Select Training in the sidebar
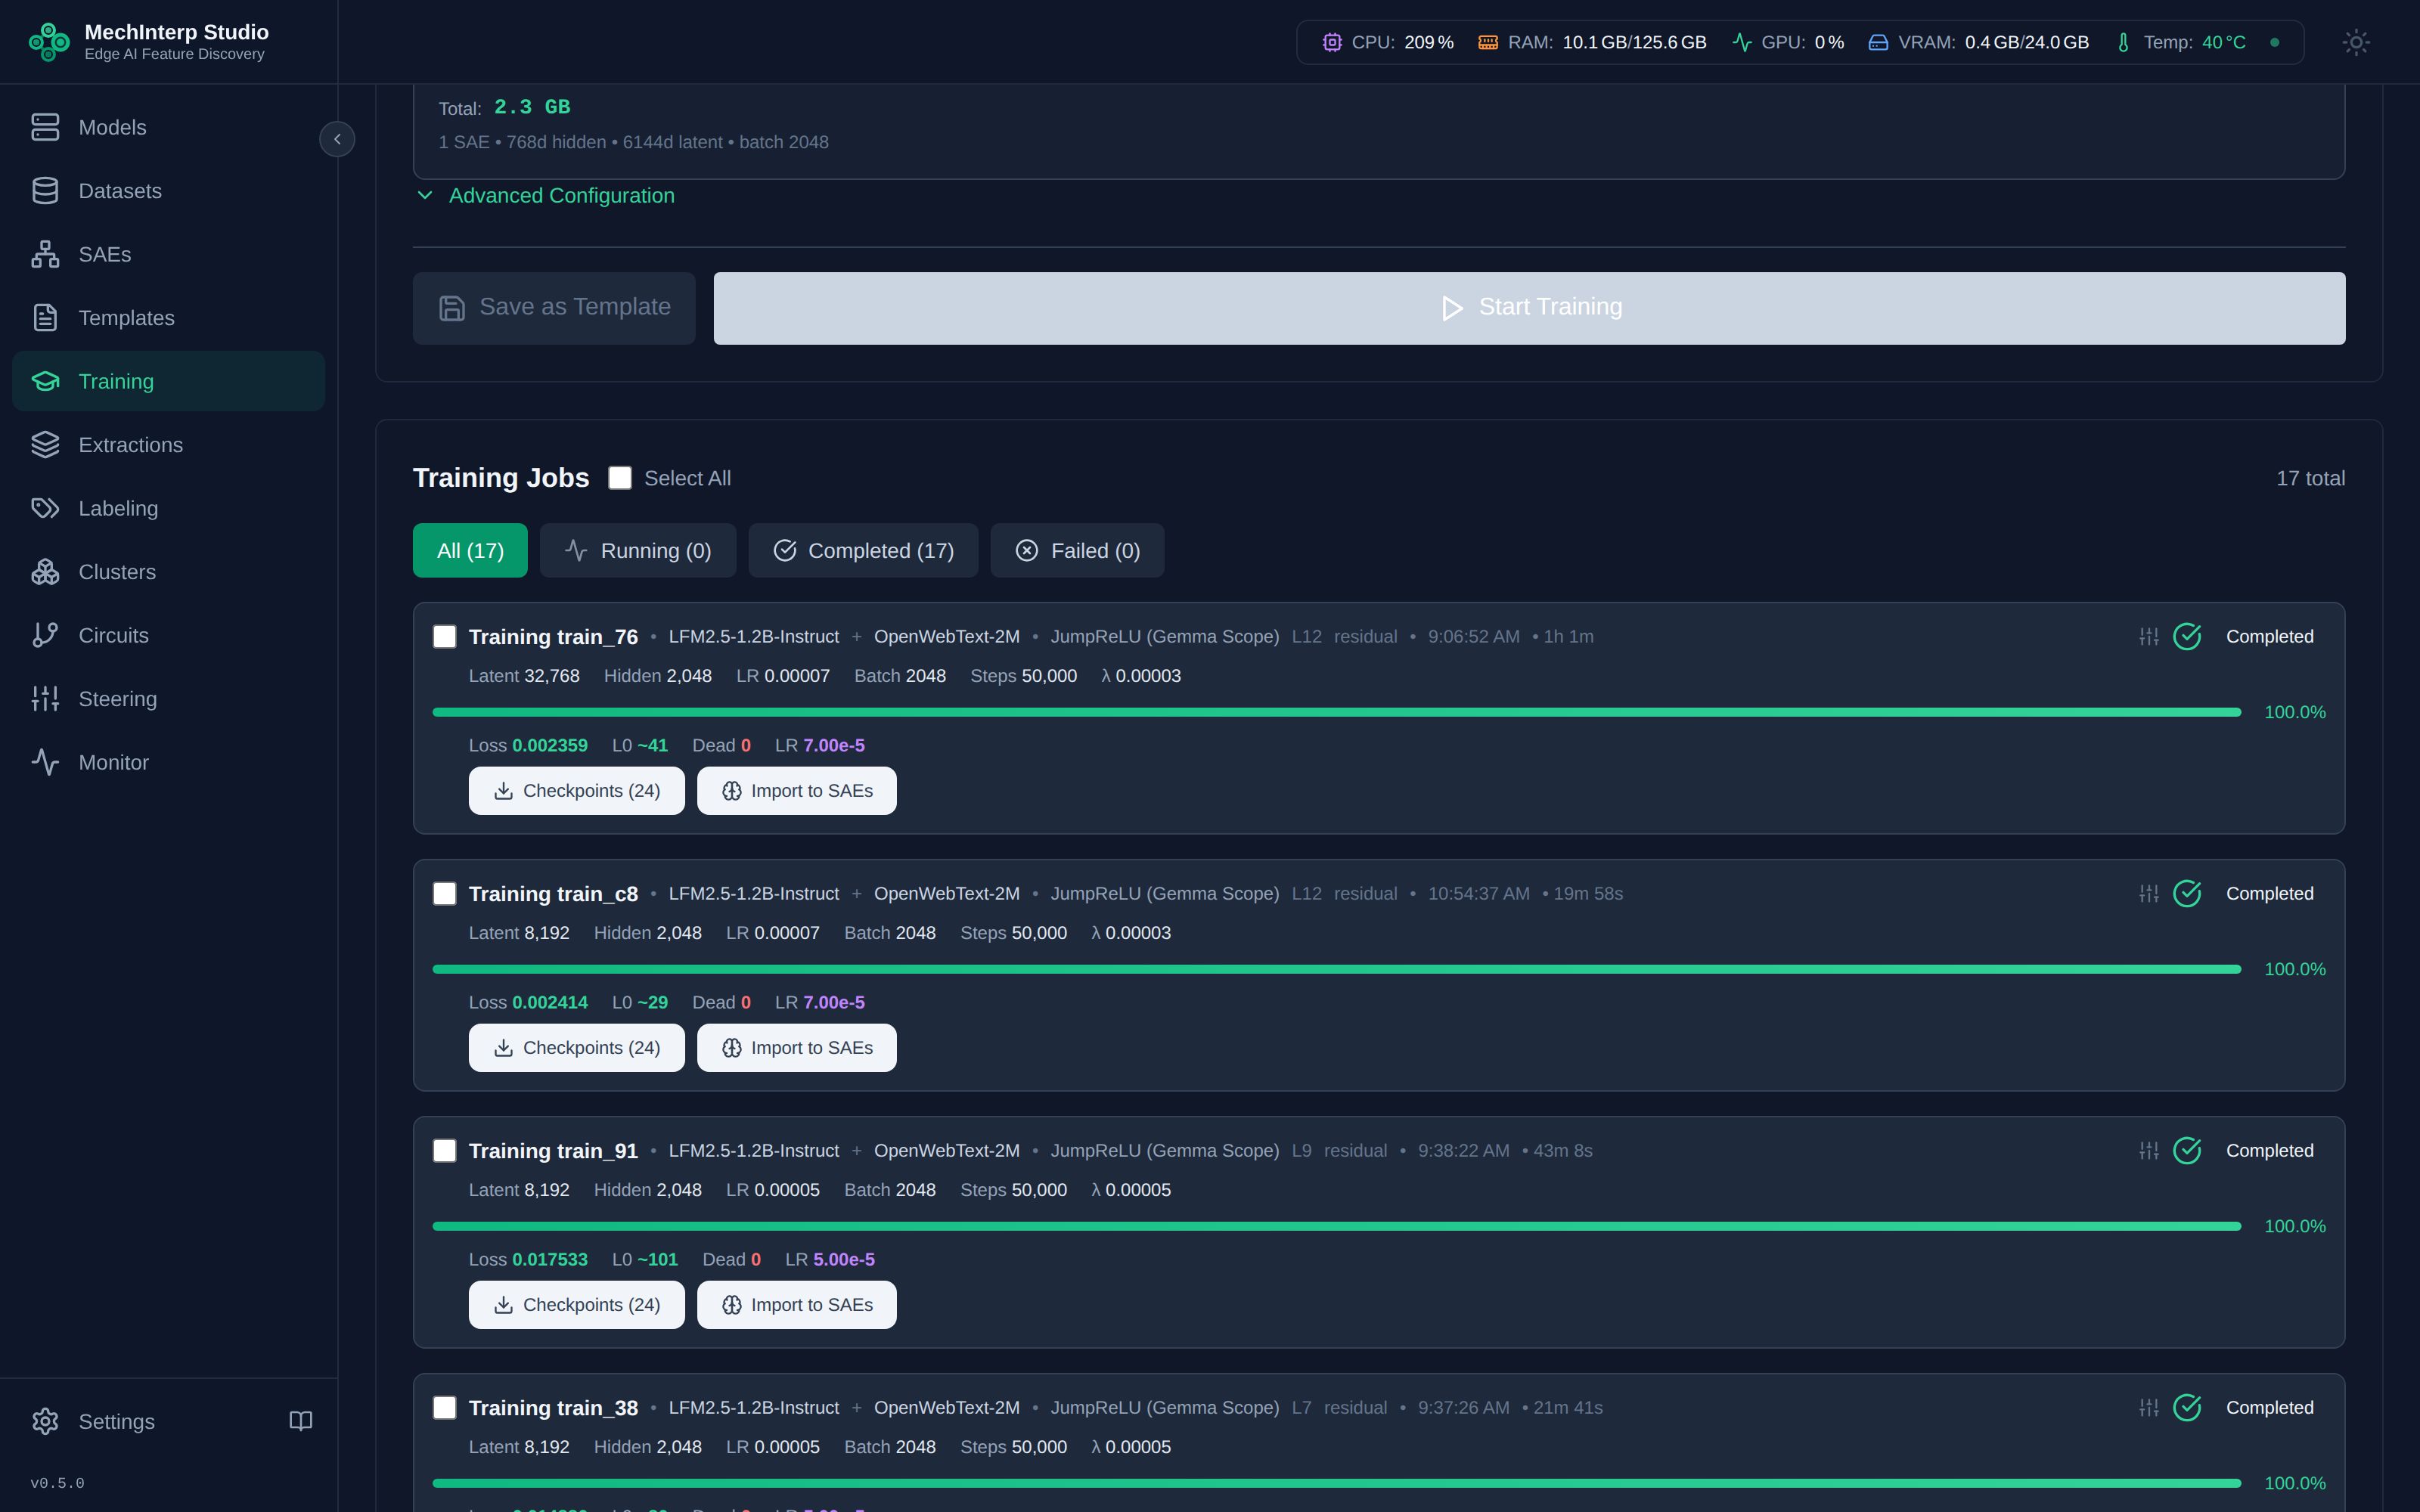The width and height of the screenshot is (2420, 1512). [x=168, y=381]
